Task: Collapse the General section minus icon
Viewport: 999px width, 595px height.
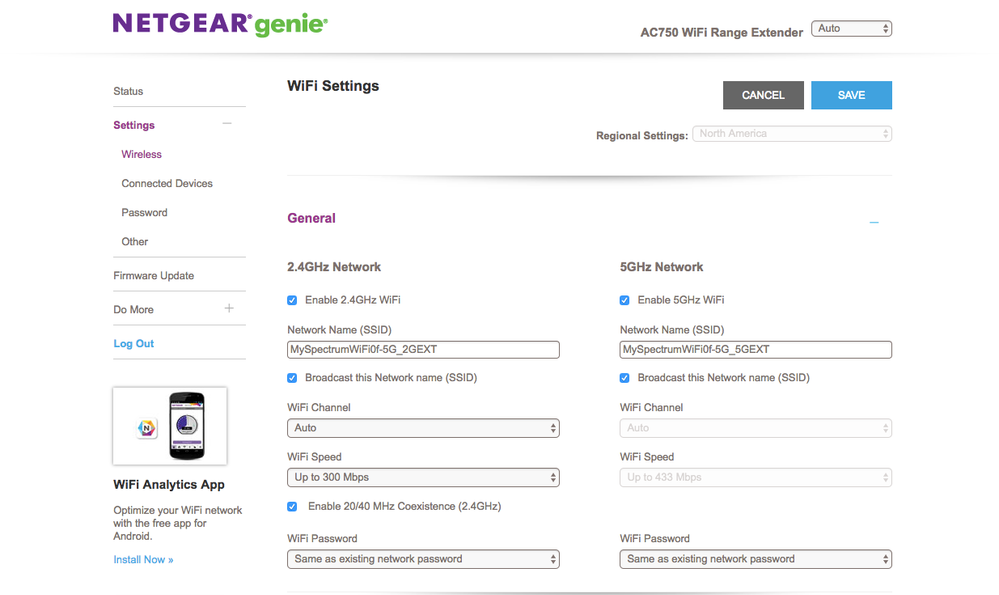Action: tap(874, 222)
